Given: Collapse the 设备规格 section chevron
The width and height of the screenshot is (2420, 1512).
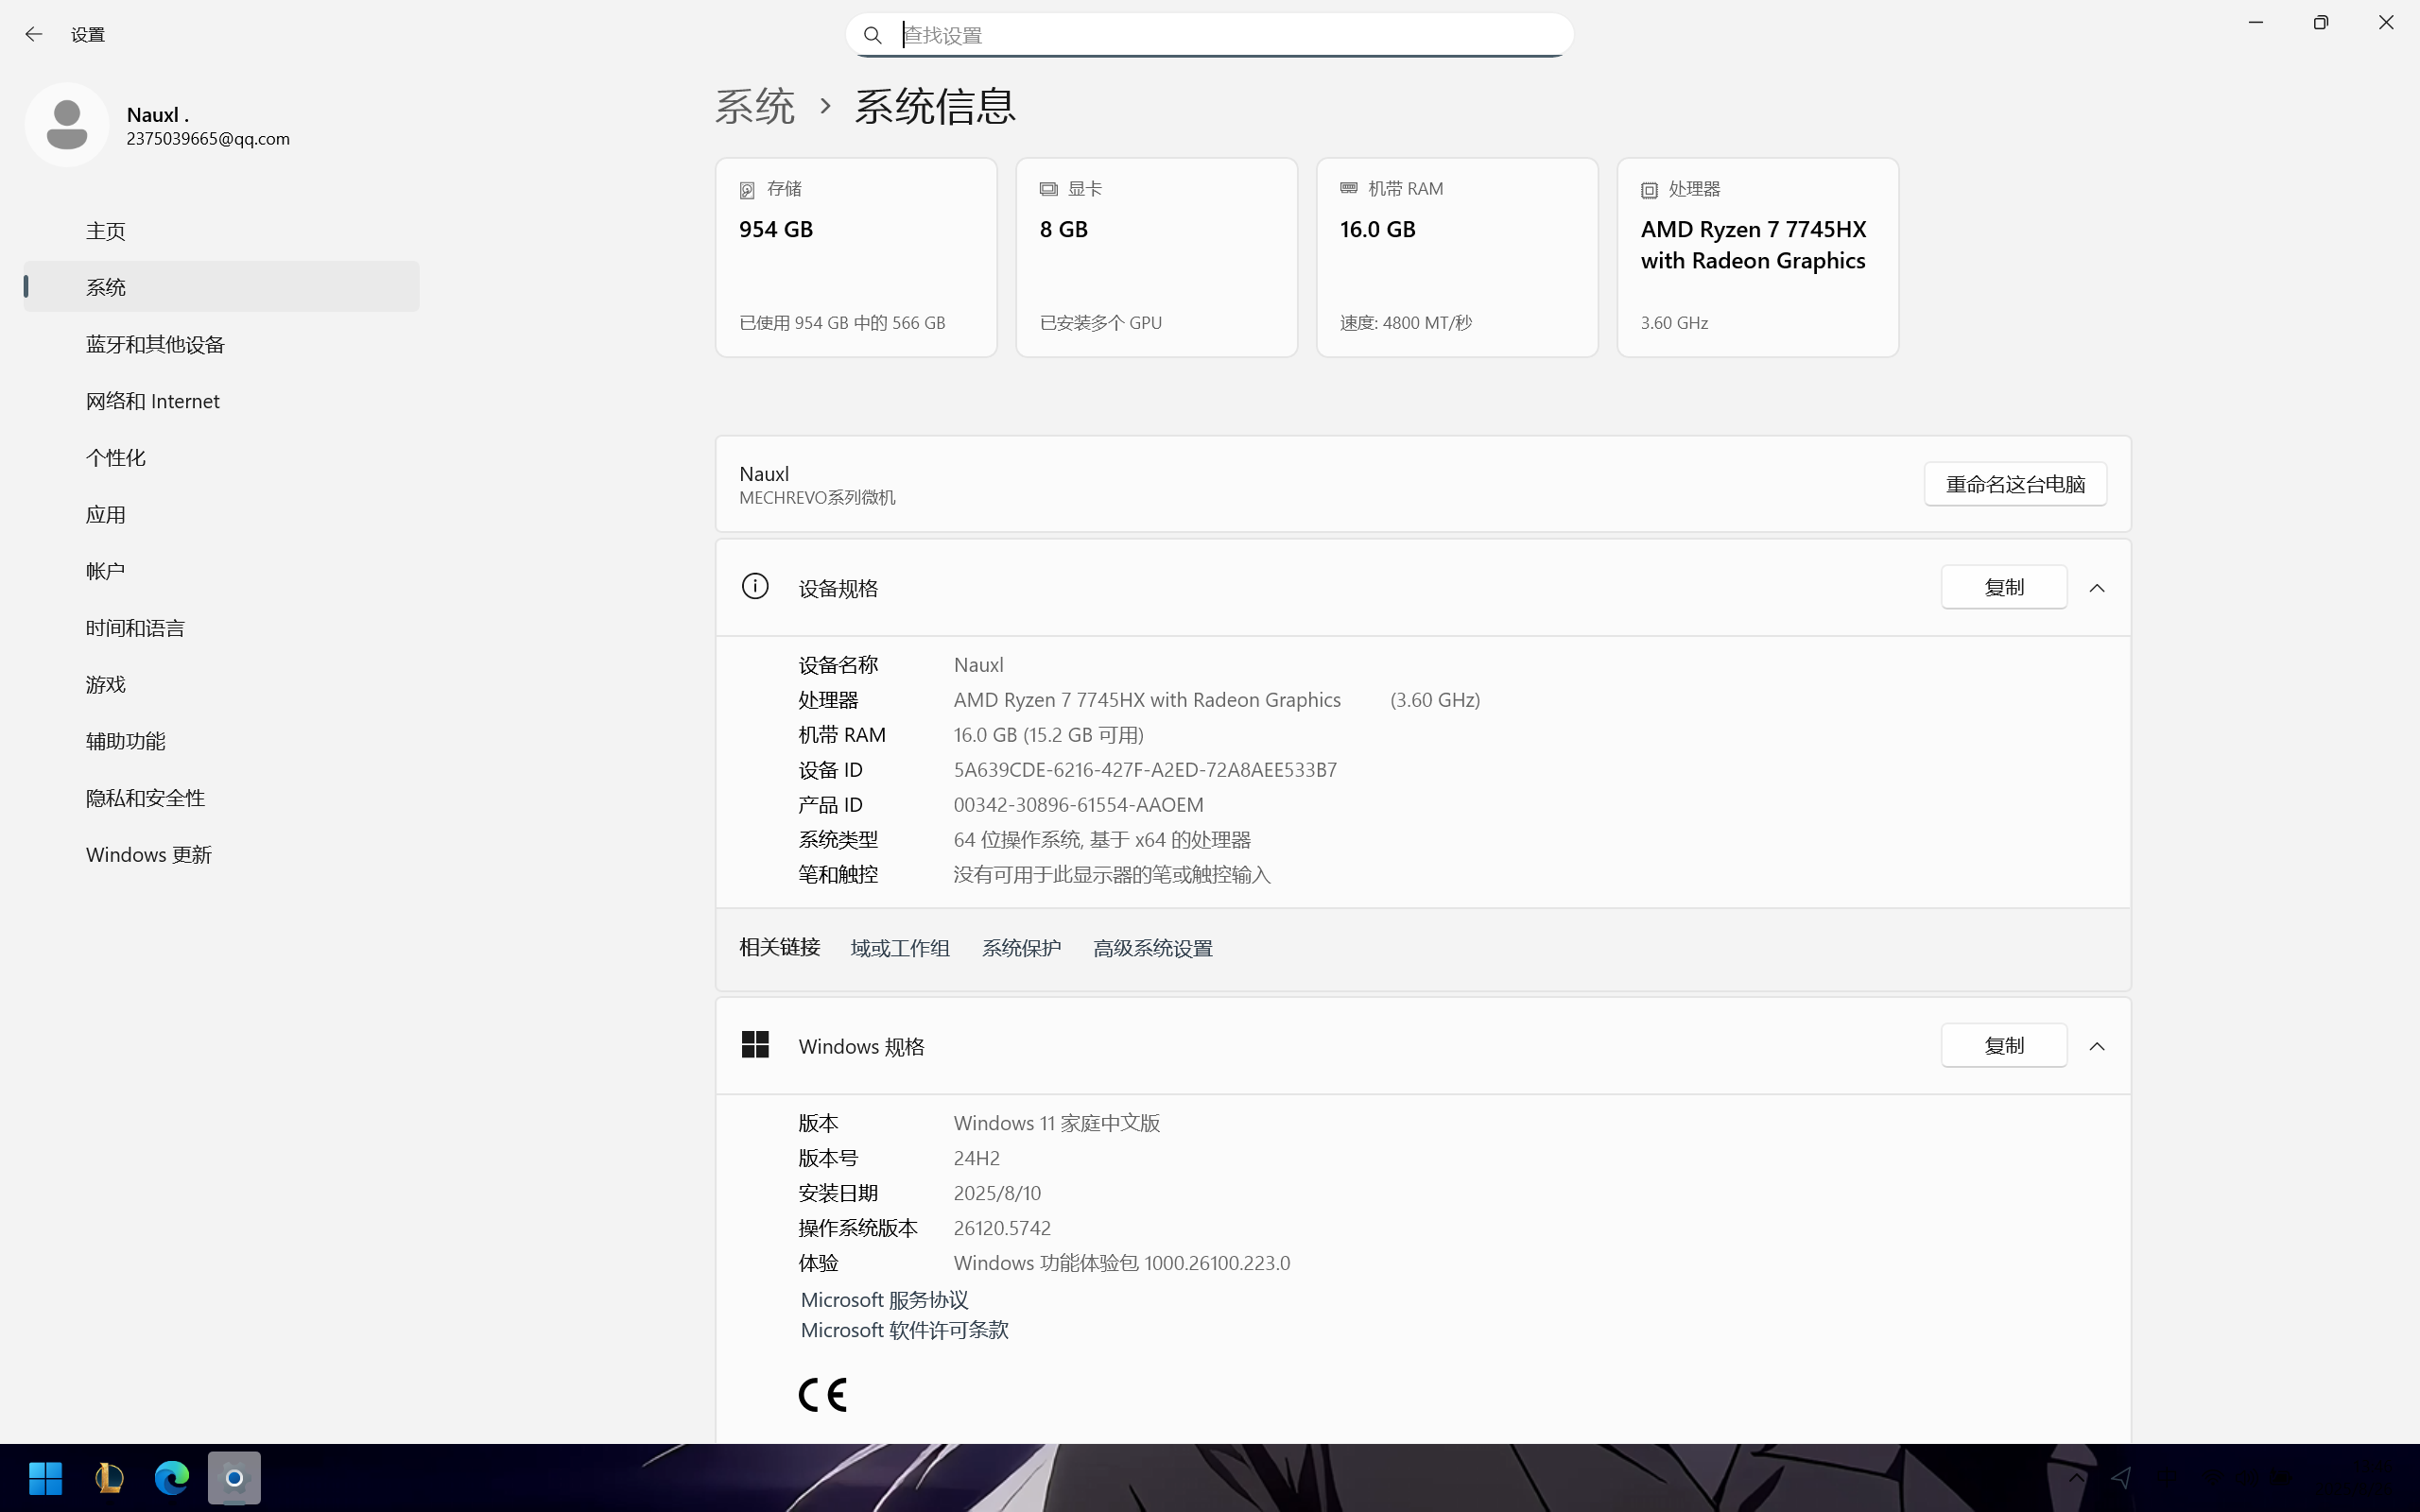Looking at the screenshot, I should point(2097,588).
